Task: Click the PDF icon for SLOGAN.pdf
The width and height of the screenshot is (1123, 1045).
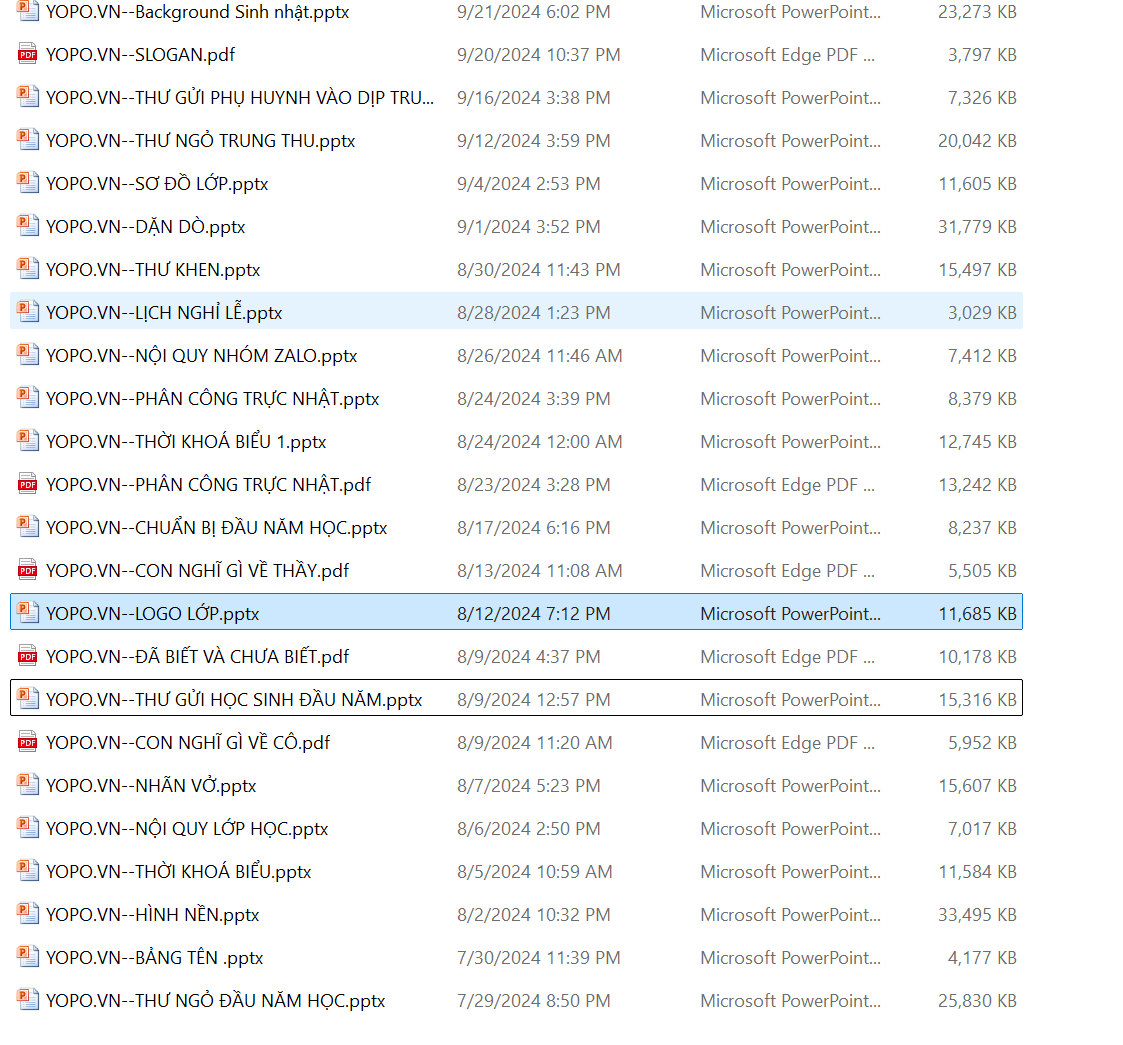Action: tap(28, 55)
